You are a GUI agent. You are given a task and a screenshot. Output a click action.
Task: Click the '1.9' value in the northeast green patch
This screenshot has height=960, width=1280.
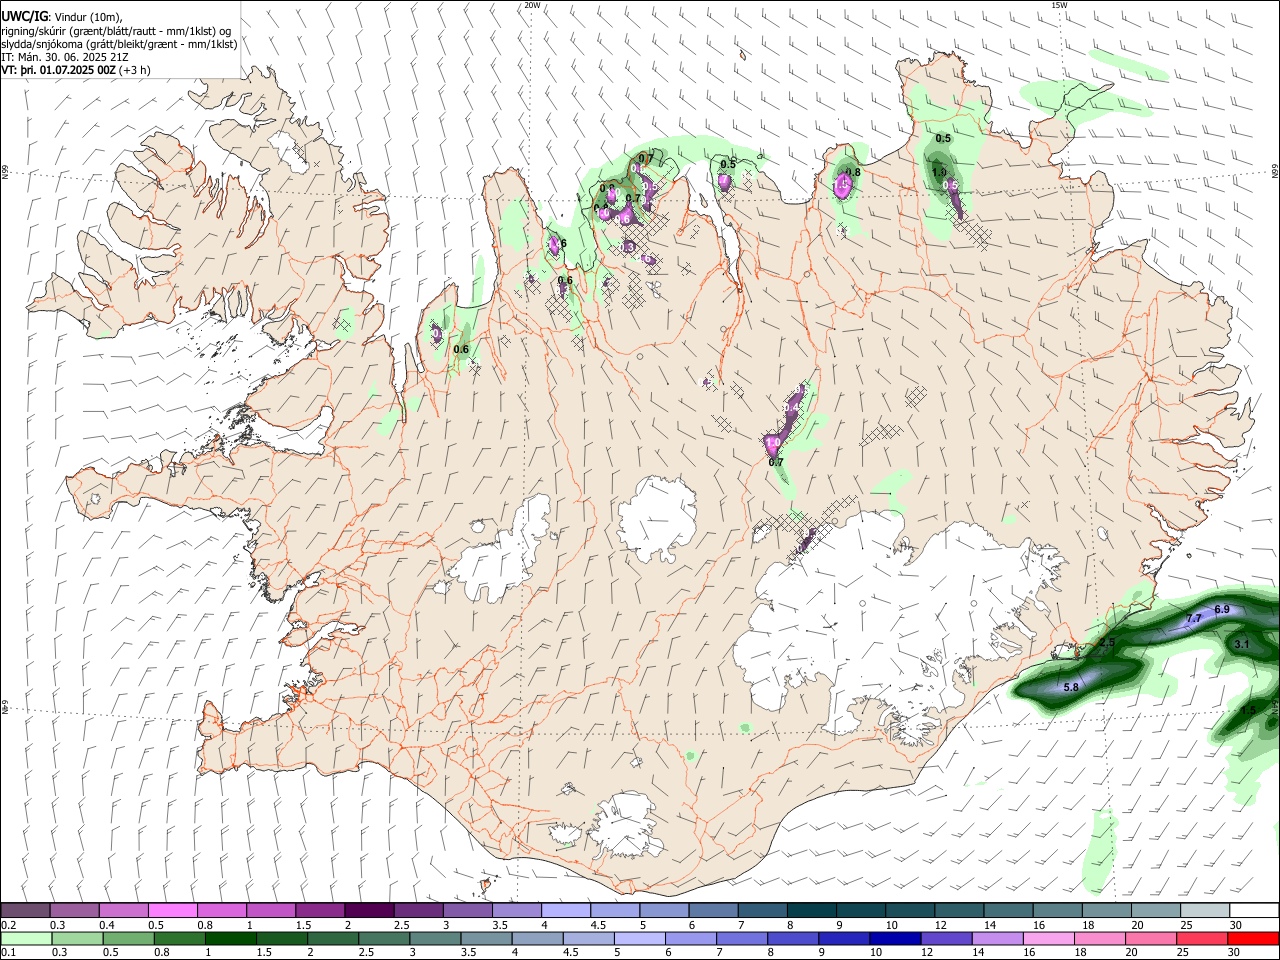tap(939, 172)
